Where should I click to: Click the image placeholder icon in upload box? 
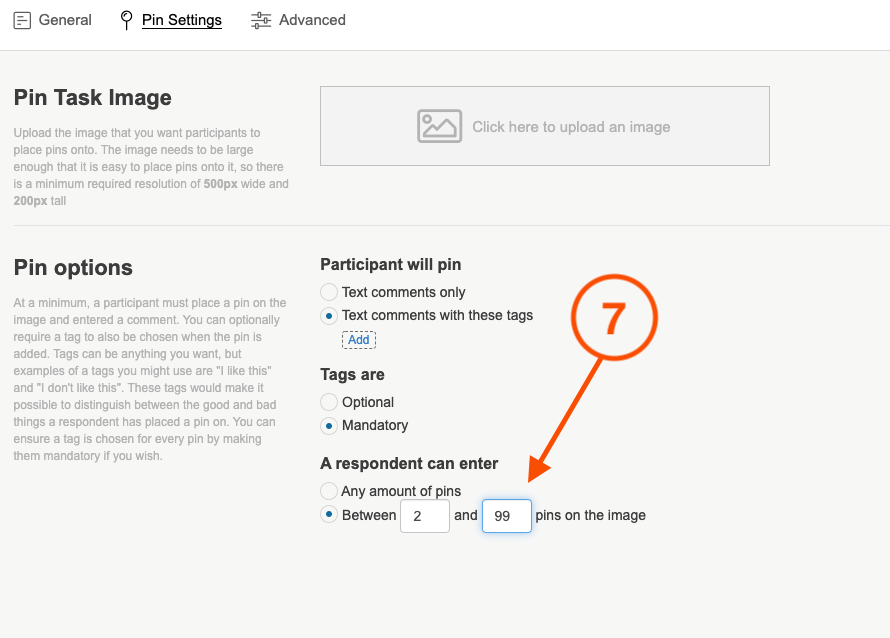[439, 126]
